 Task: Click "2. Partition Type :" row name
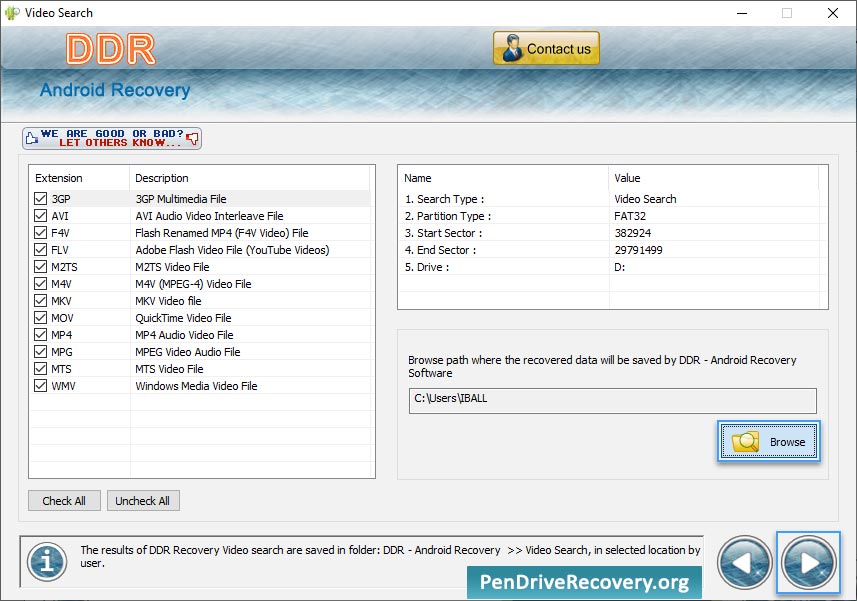[x=448, y=216]
